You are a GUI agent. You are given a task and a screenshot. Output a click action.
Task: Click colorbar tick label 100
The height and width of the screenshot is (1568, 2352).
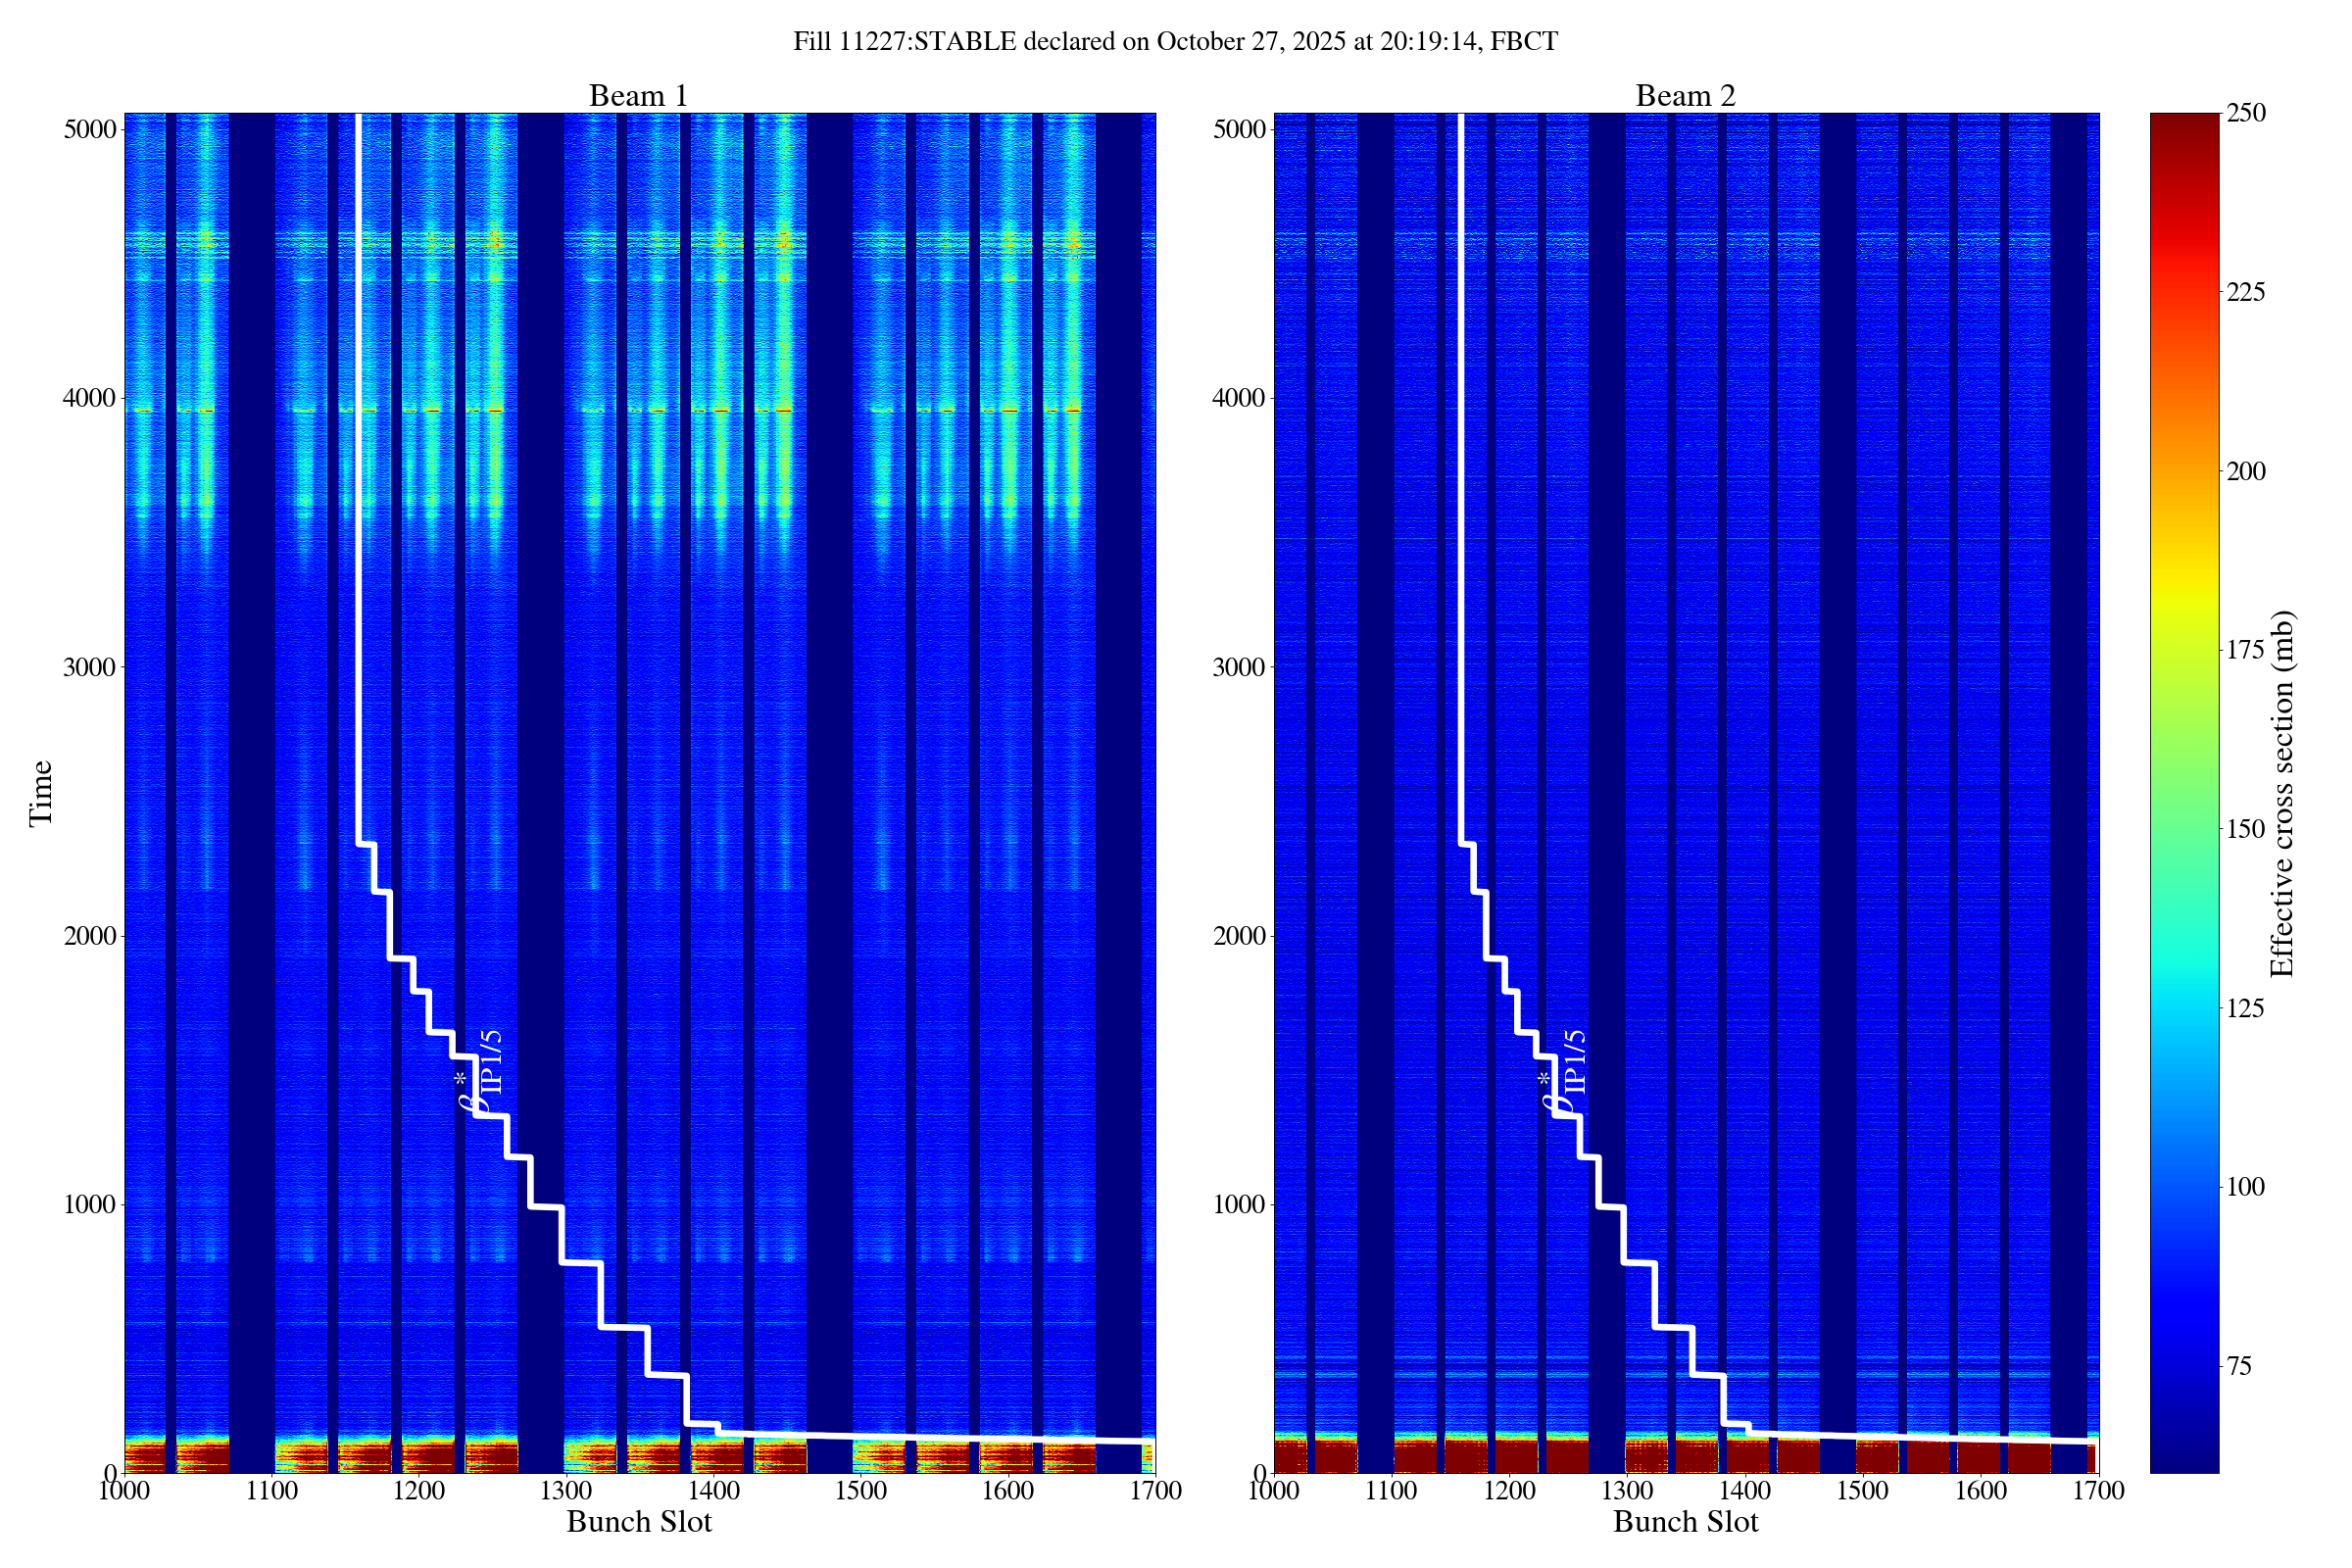[2245, 1187]
